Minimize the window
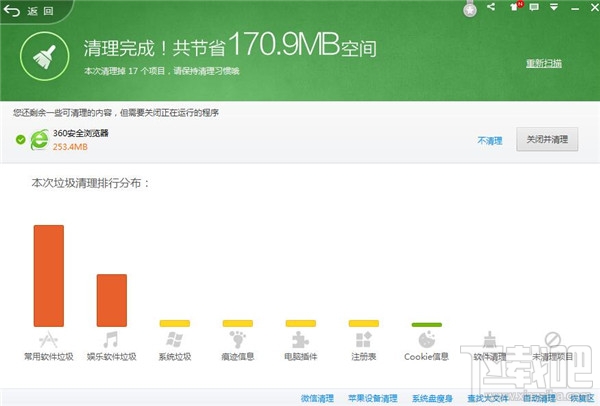Image resolution: width=600 pixels, height=406 pixels. (575, 8)
